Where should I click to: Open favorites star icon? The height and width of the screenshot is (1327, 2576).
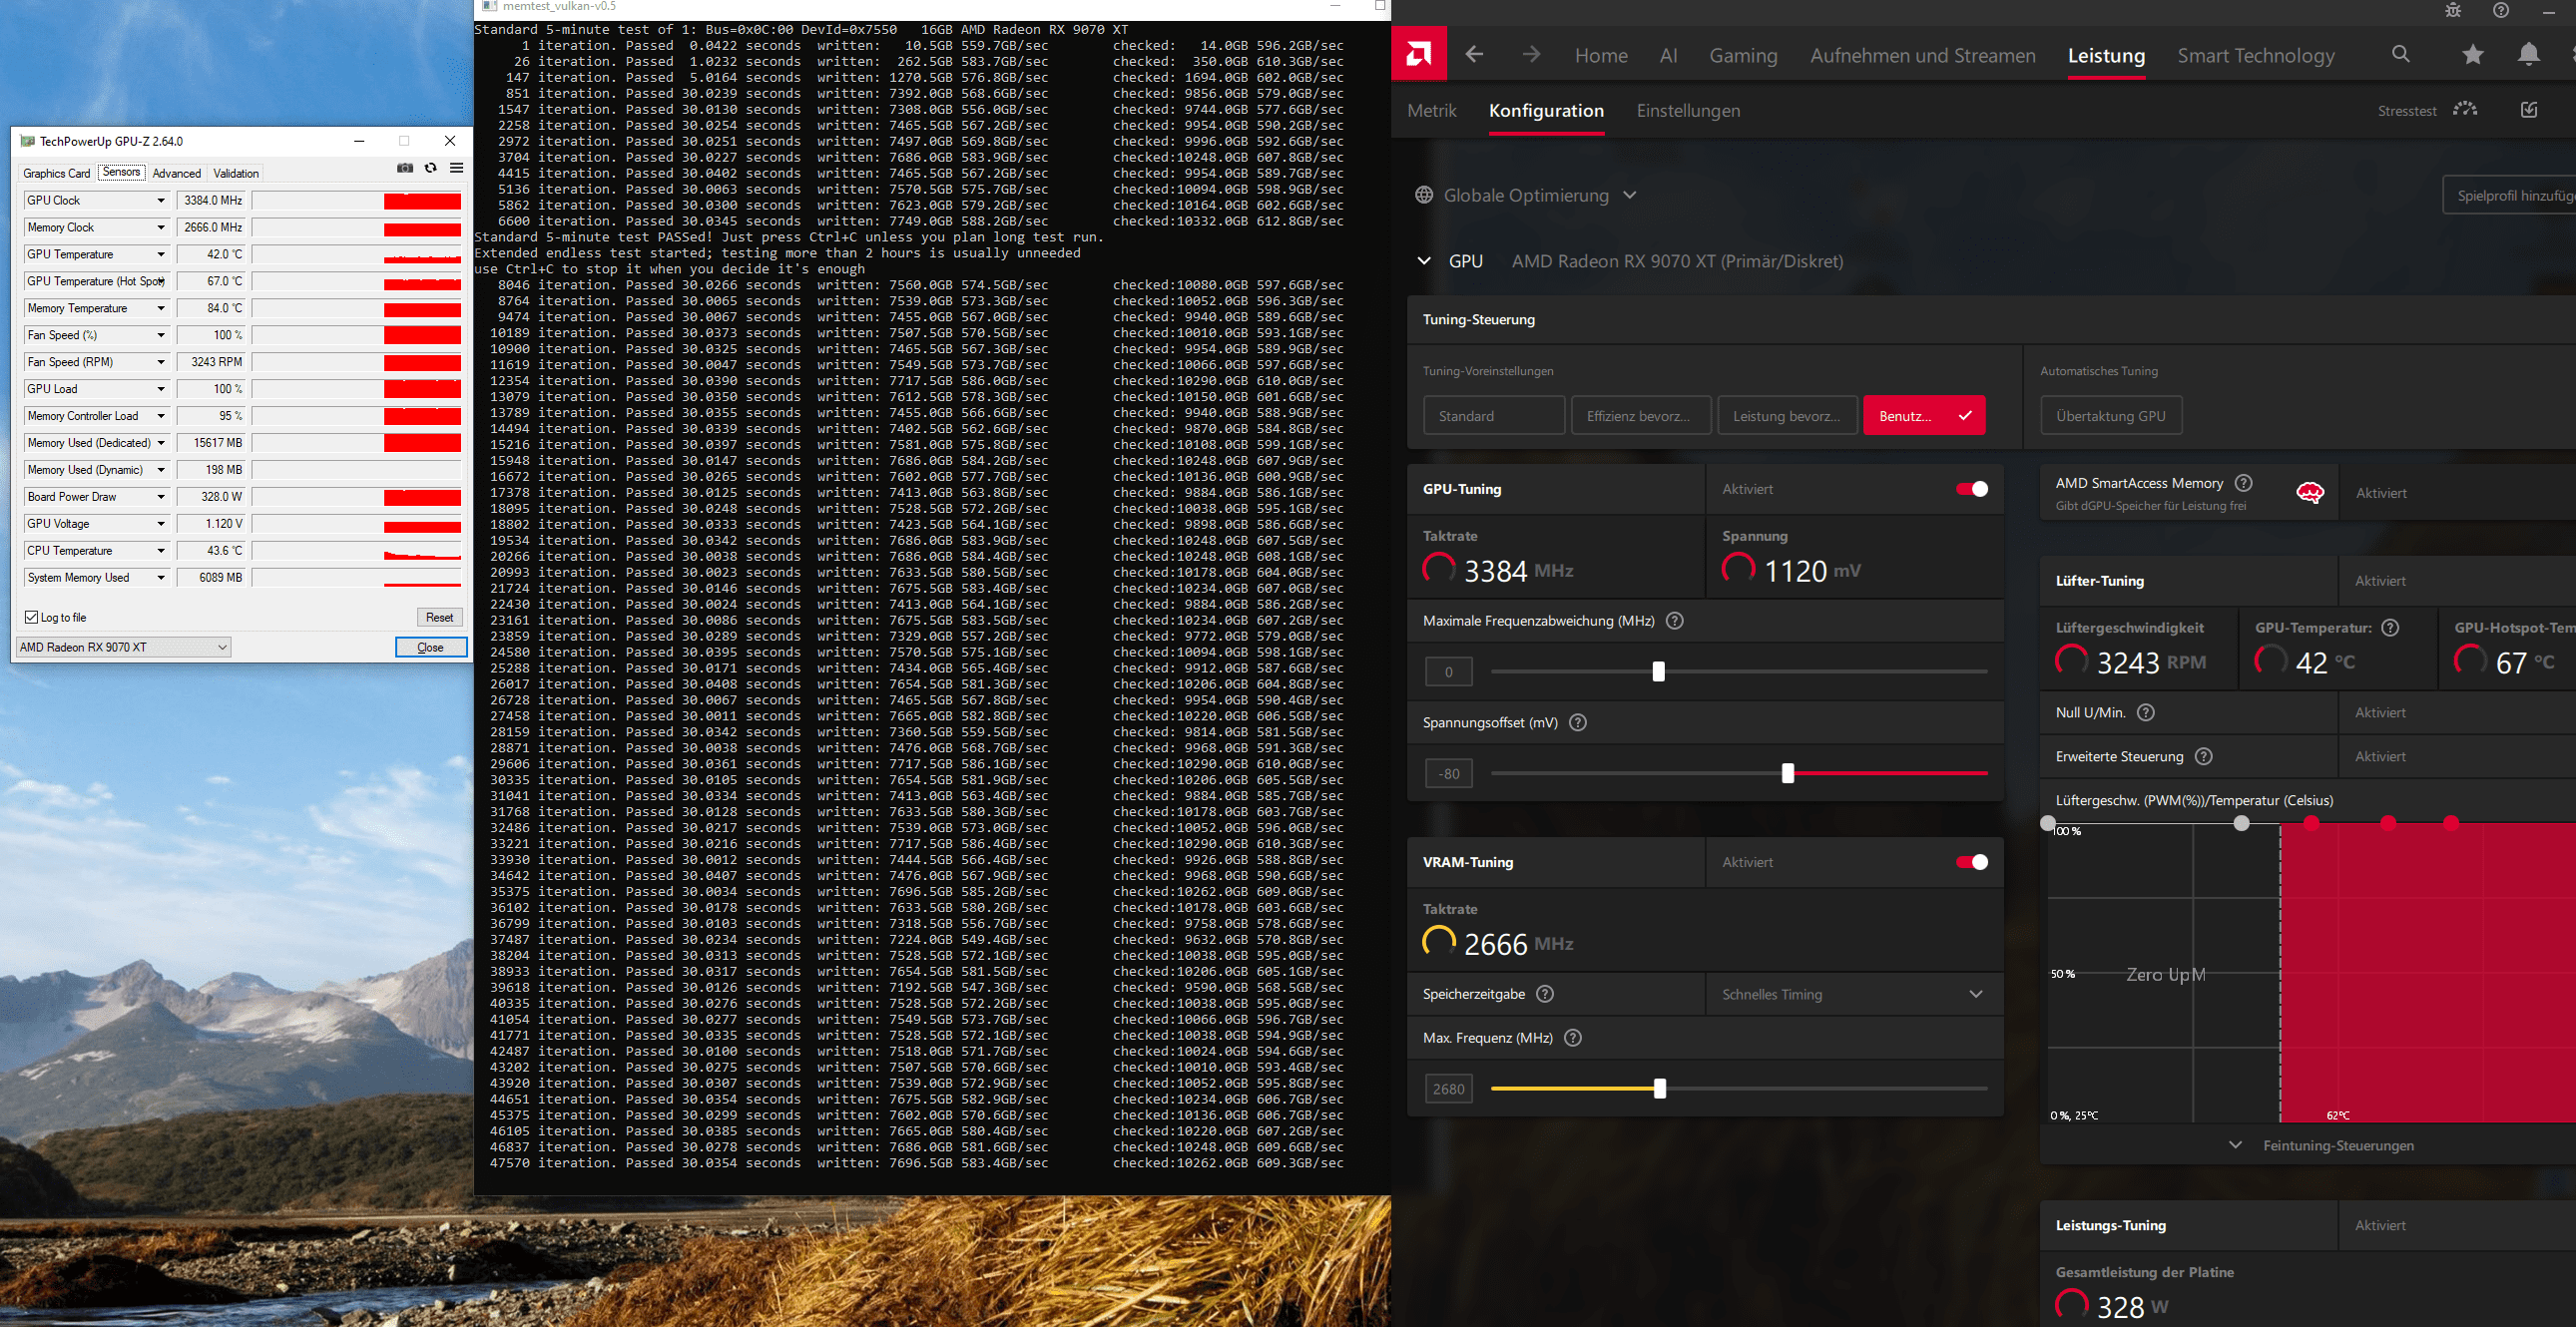tap(2473, 54)
